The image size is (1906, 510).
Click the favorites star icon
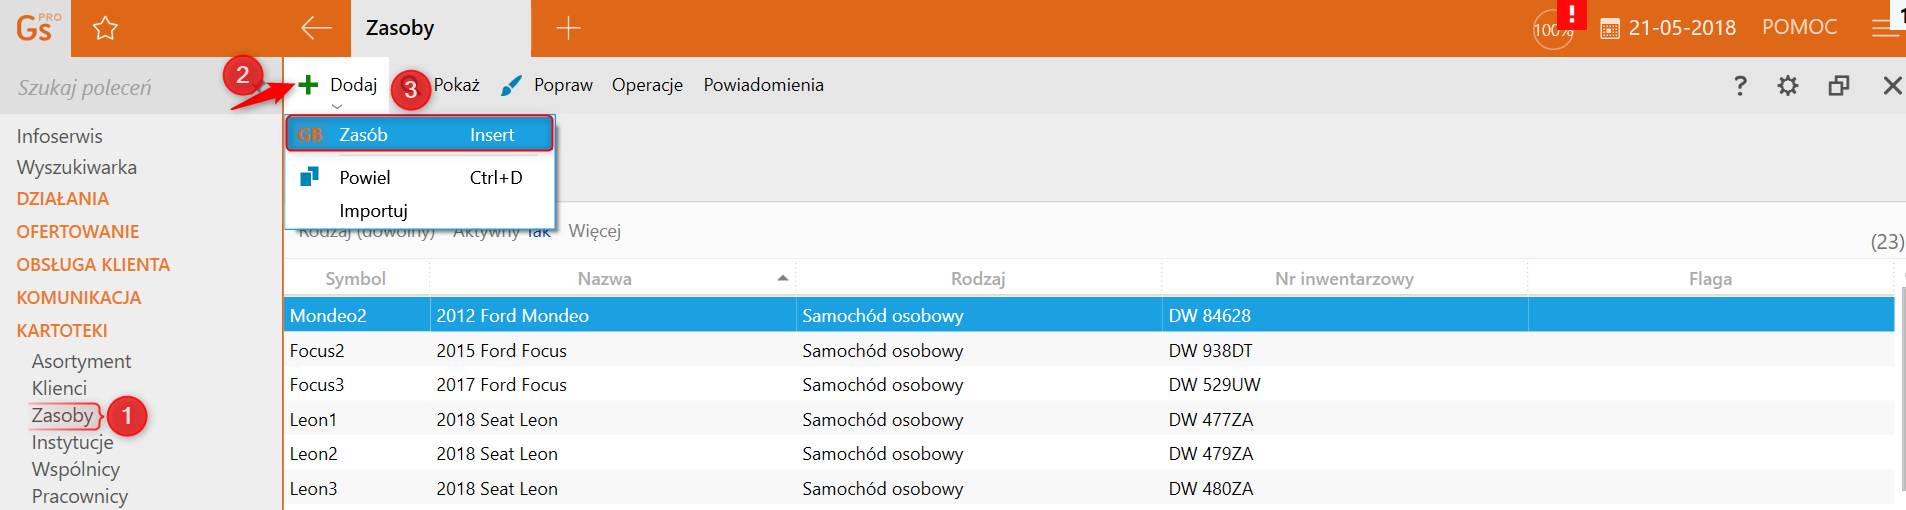click(105, 28)
